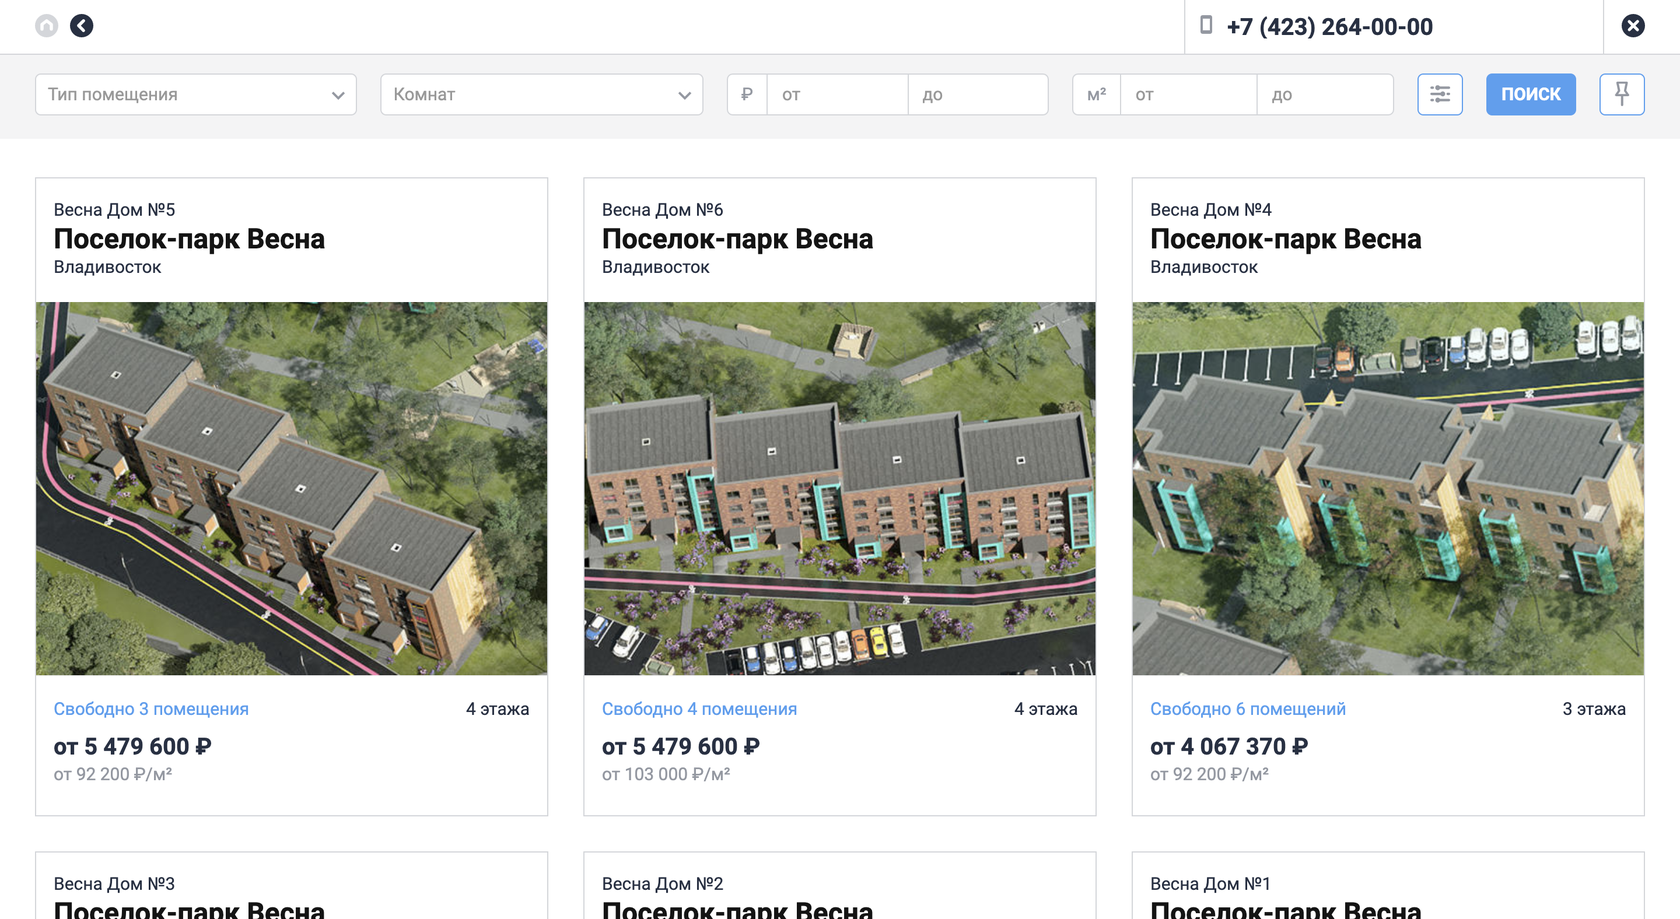Click 'от 103 000 ₽/м²' text
1680x919 pixels.
pos(666,774)
